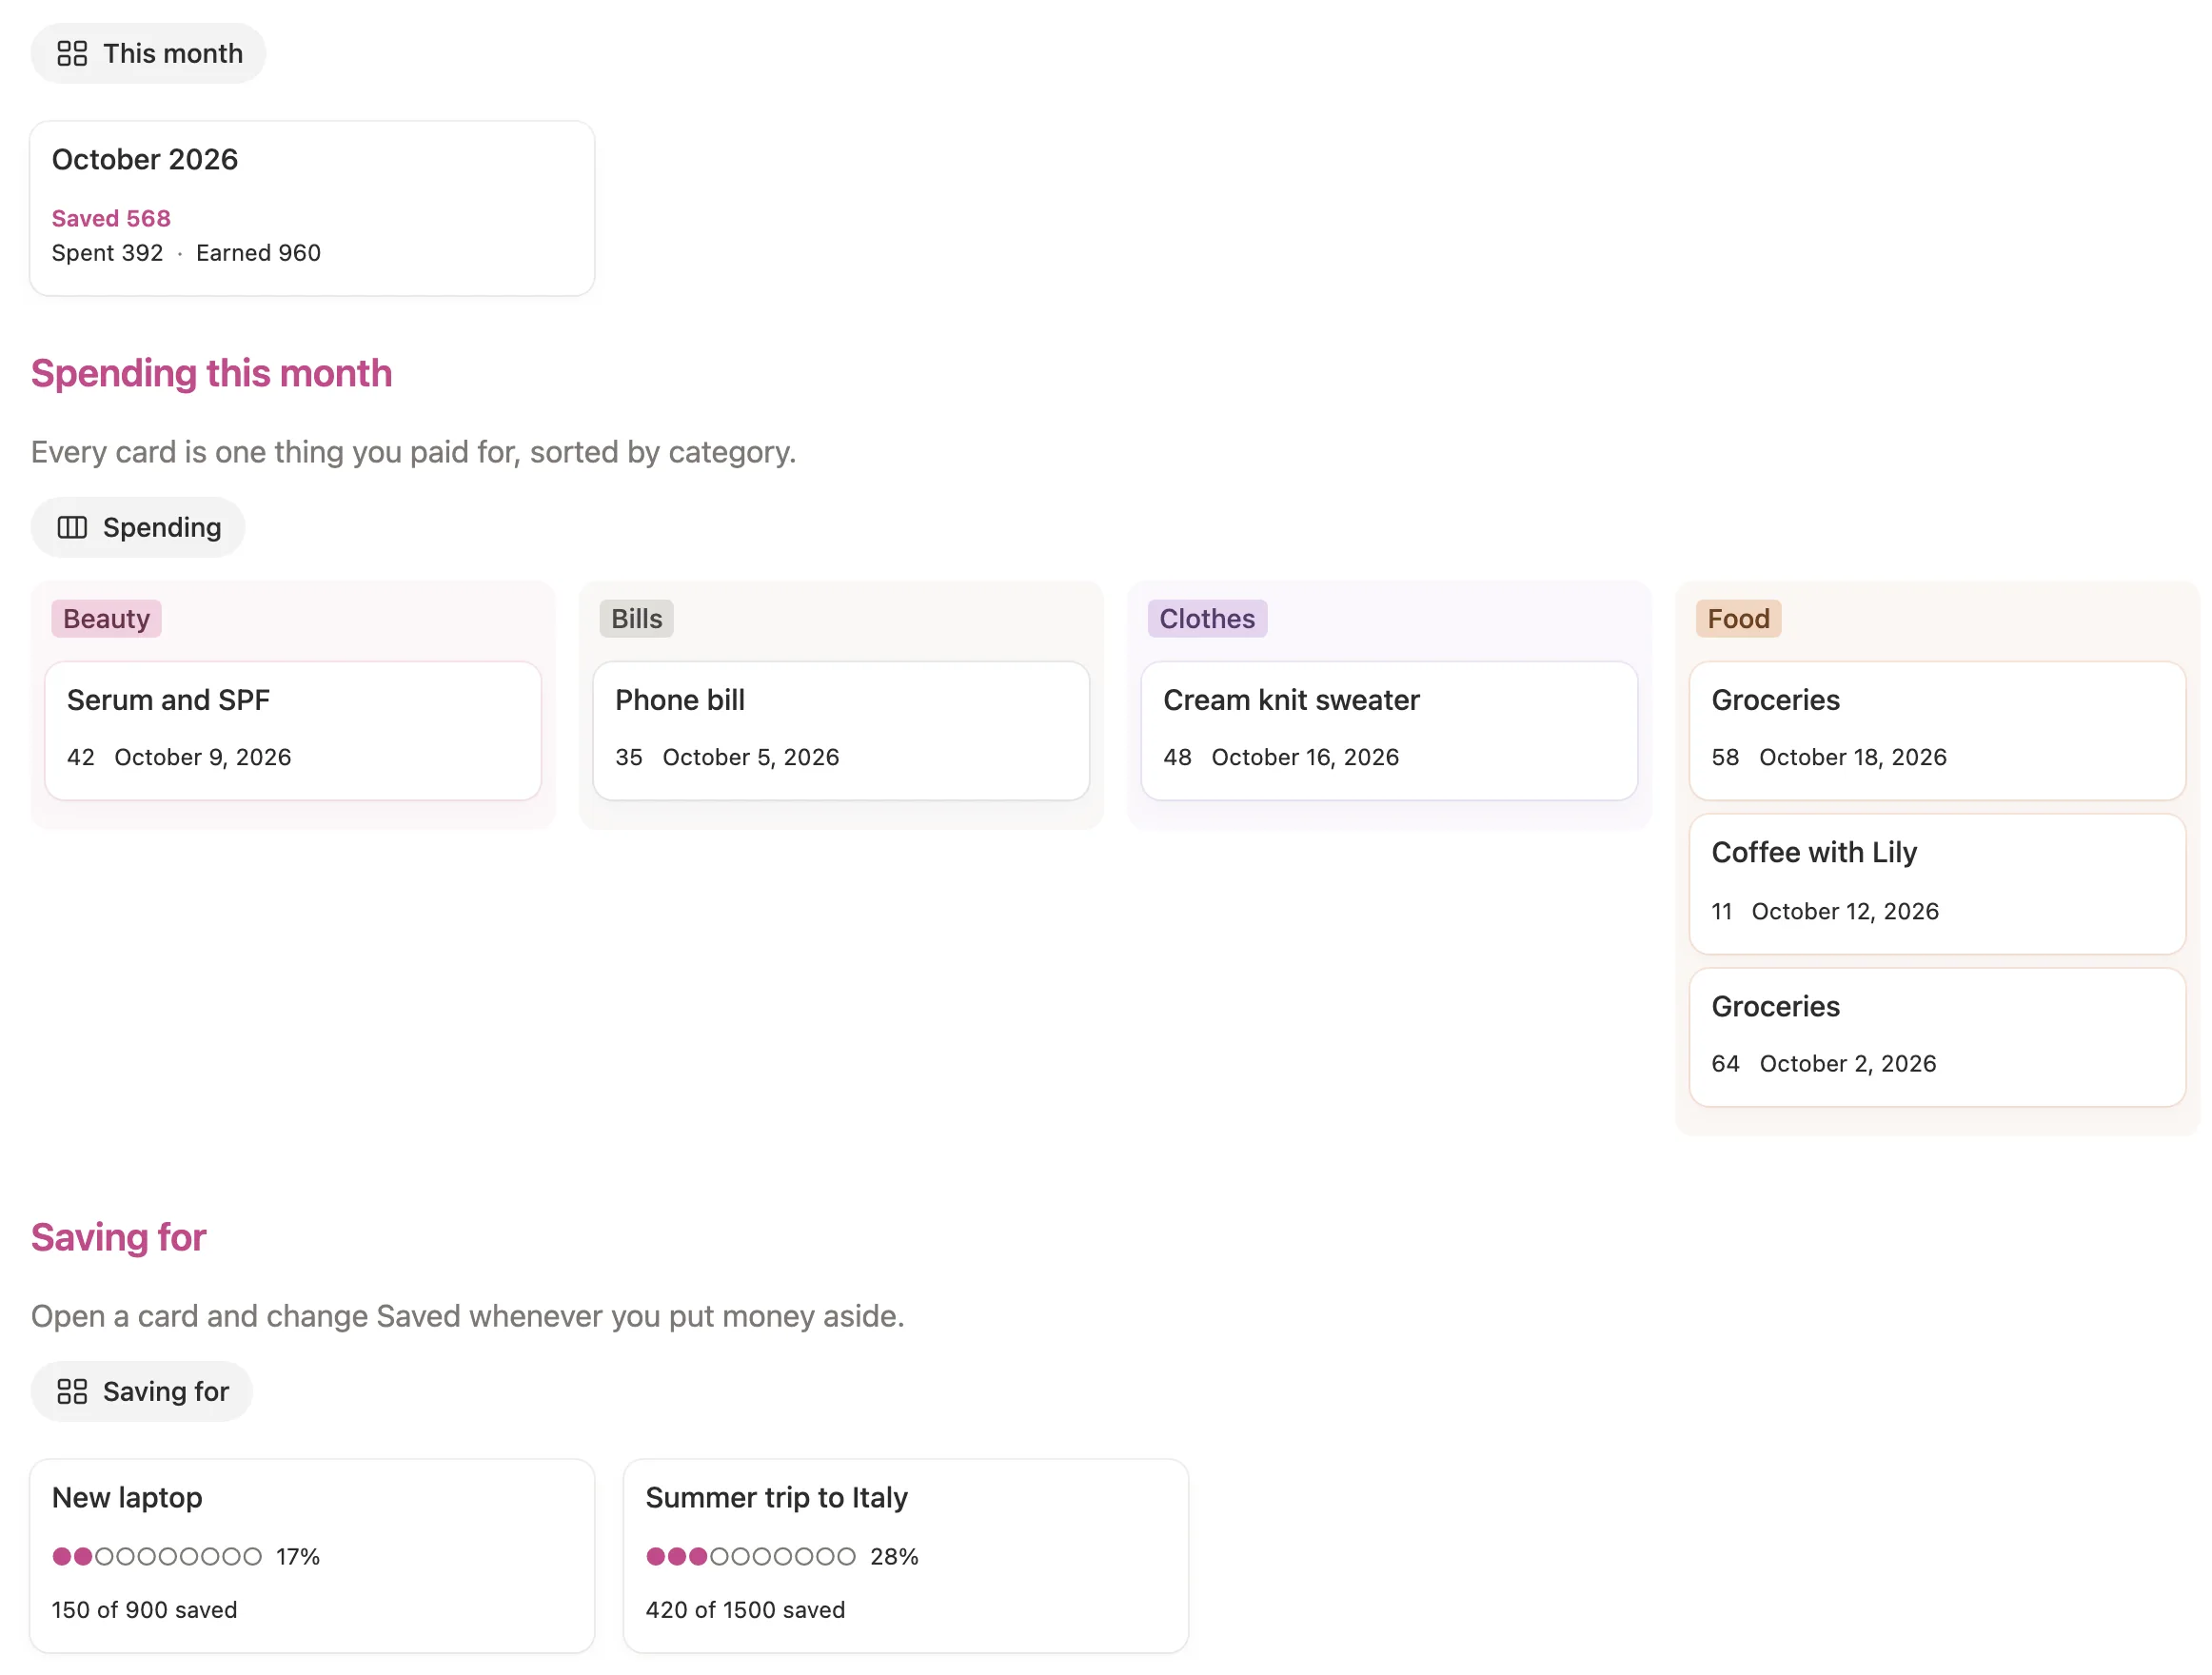2212x1675 pixels.
Task: Click the New laptop 17% progress dots
Action: 157,1556
